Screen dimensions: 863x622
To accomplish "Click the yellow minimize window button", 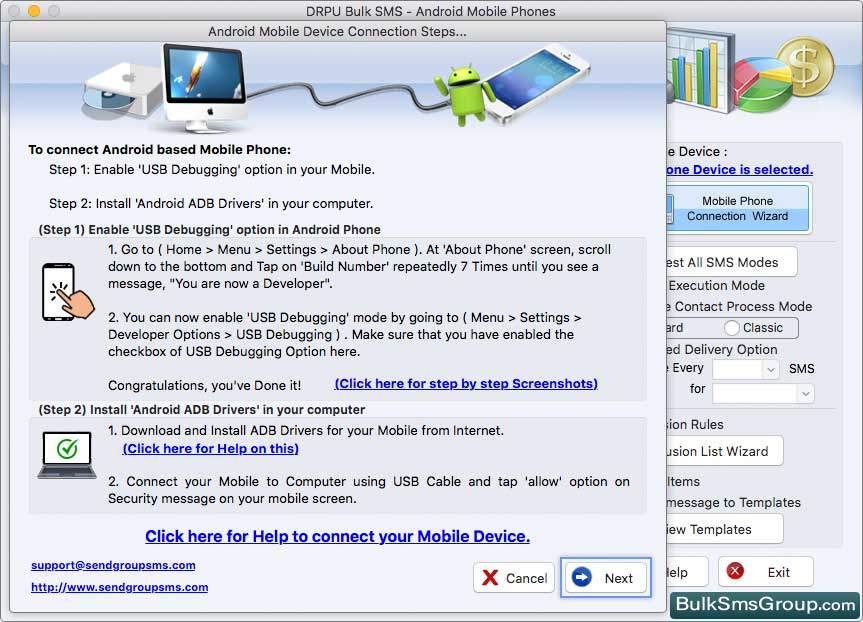I will pyautogui.click(x=34, y=11).
